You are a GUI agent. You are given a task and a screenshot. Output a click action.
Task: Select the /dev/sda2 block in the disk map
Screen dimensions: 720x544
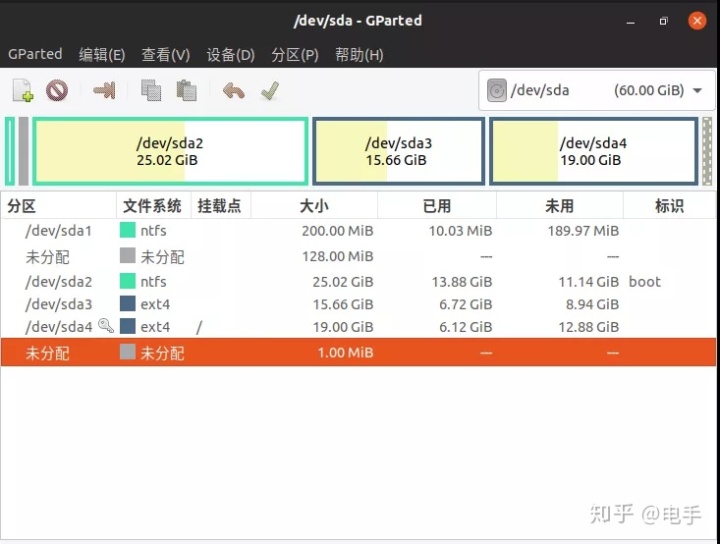pos(170,151)
